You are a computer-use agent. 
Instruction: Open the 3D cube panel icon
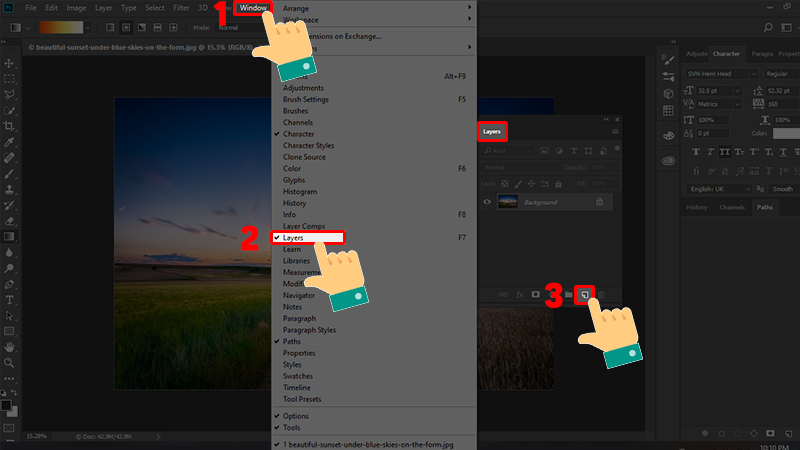668,93
